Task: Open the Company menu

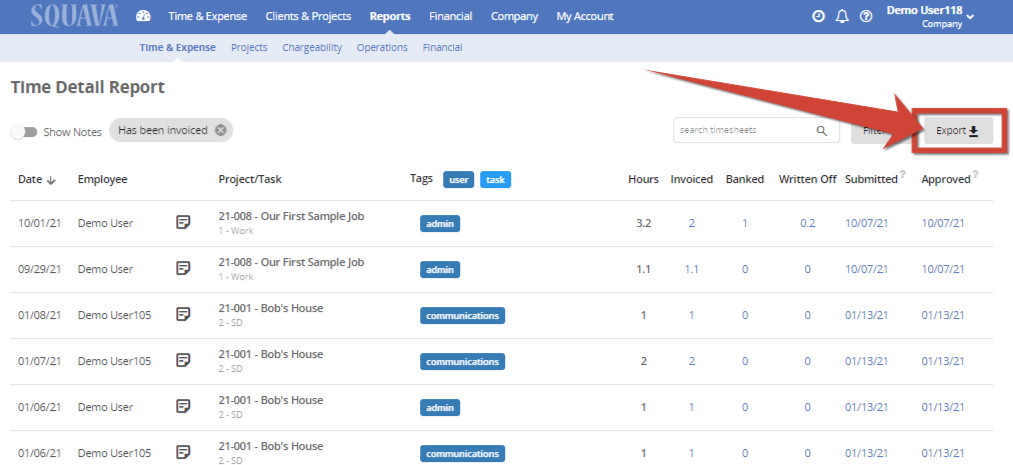Action: click(514, 16)
